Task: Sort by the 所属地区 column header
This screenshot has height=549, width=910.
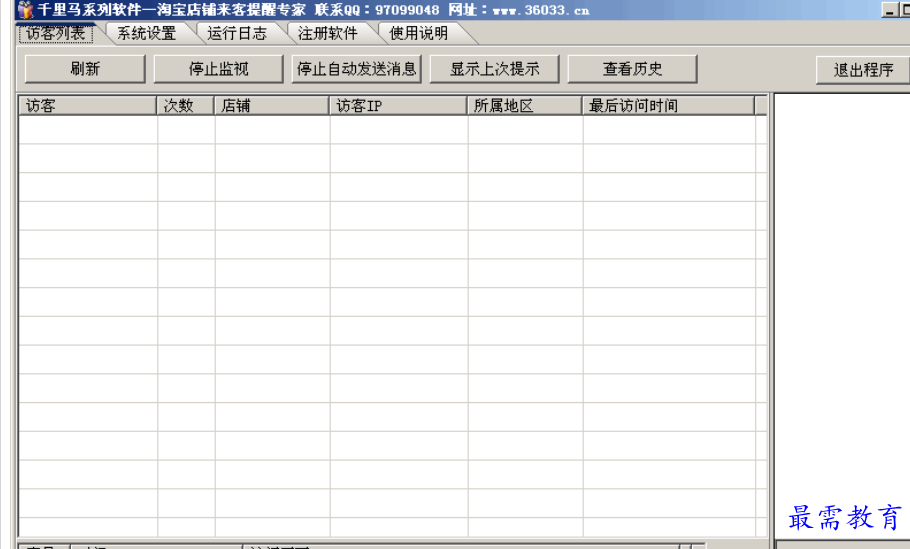Action: [x=525, y=106]
